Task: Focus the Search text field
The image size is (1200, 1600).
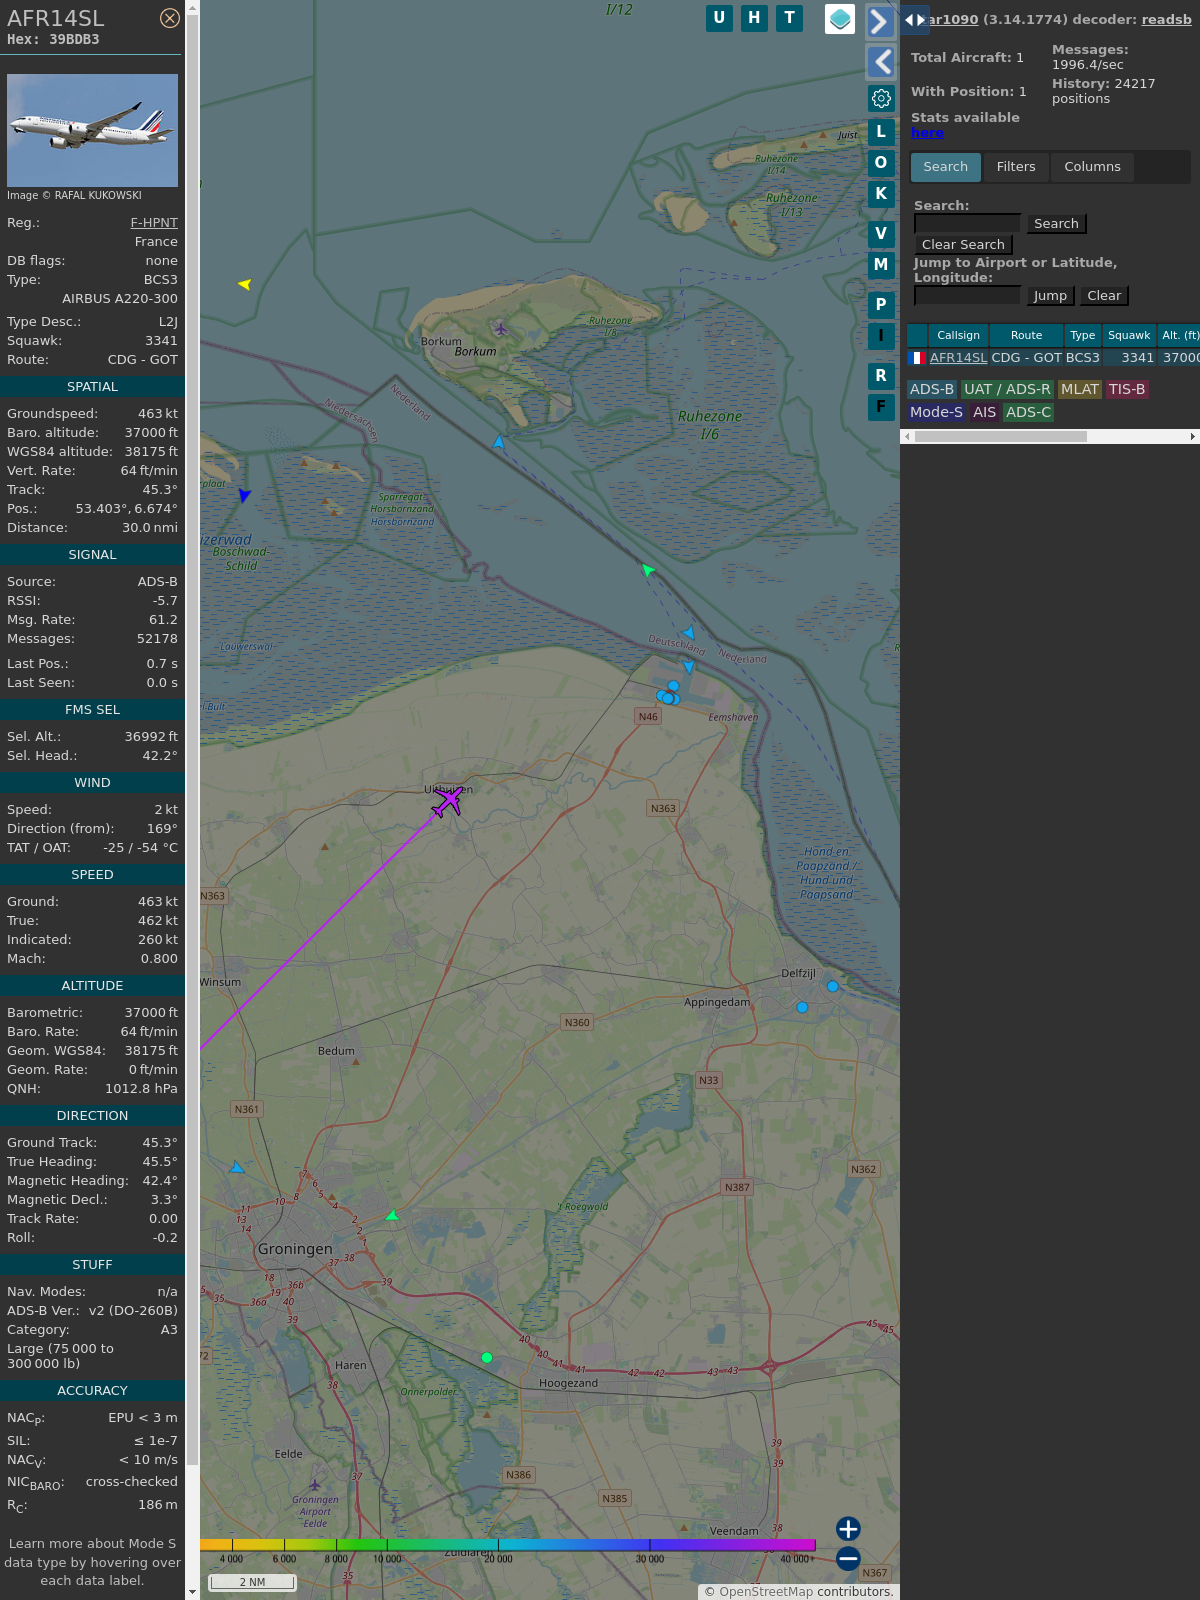Action: 967,224
